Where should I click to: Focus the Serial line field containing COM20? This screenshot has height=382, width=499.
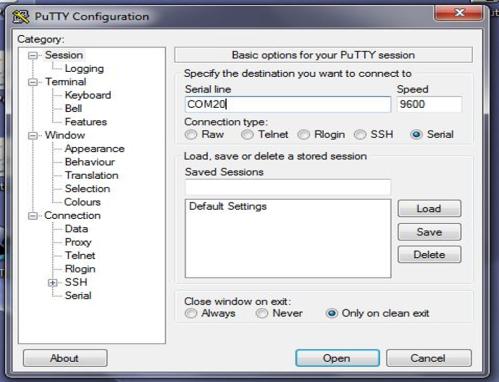(x=288, y=104)
